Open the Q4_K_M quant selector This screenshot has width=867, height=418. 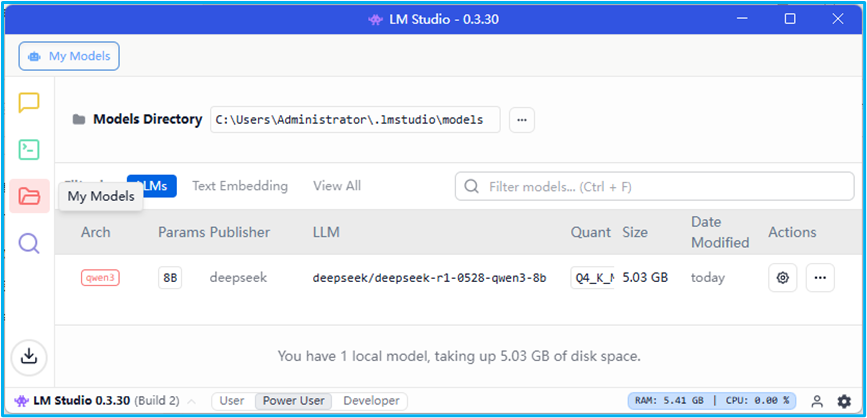click(593, 278)
